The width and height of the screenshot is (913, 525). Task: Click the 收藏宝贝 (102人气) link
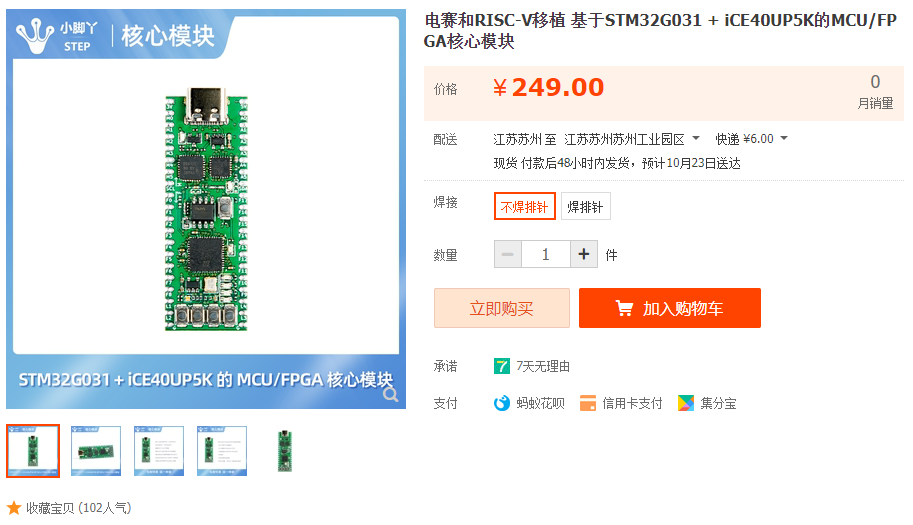pos(78,508)
